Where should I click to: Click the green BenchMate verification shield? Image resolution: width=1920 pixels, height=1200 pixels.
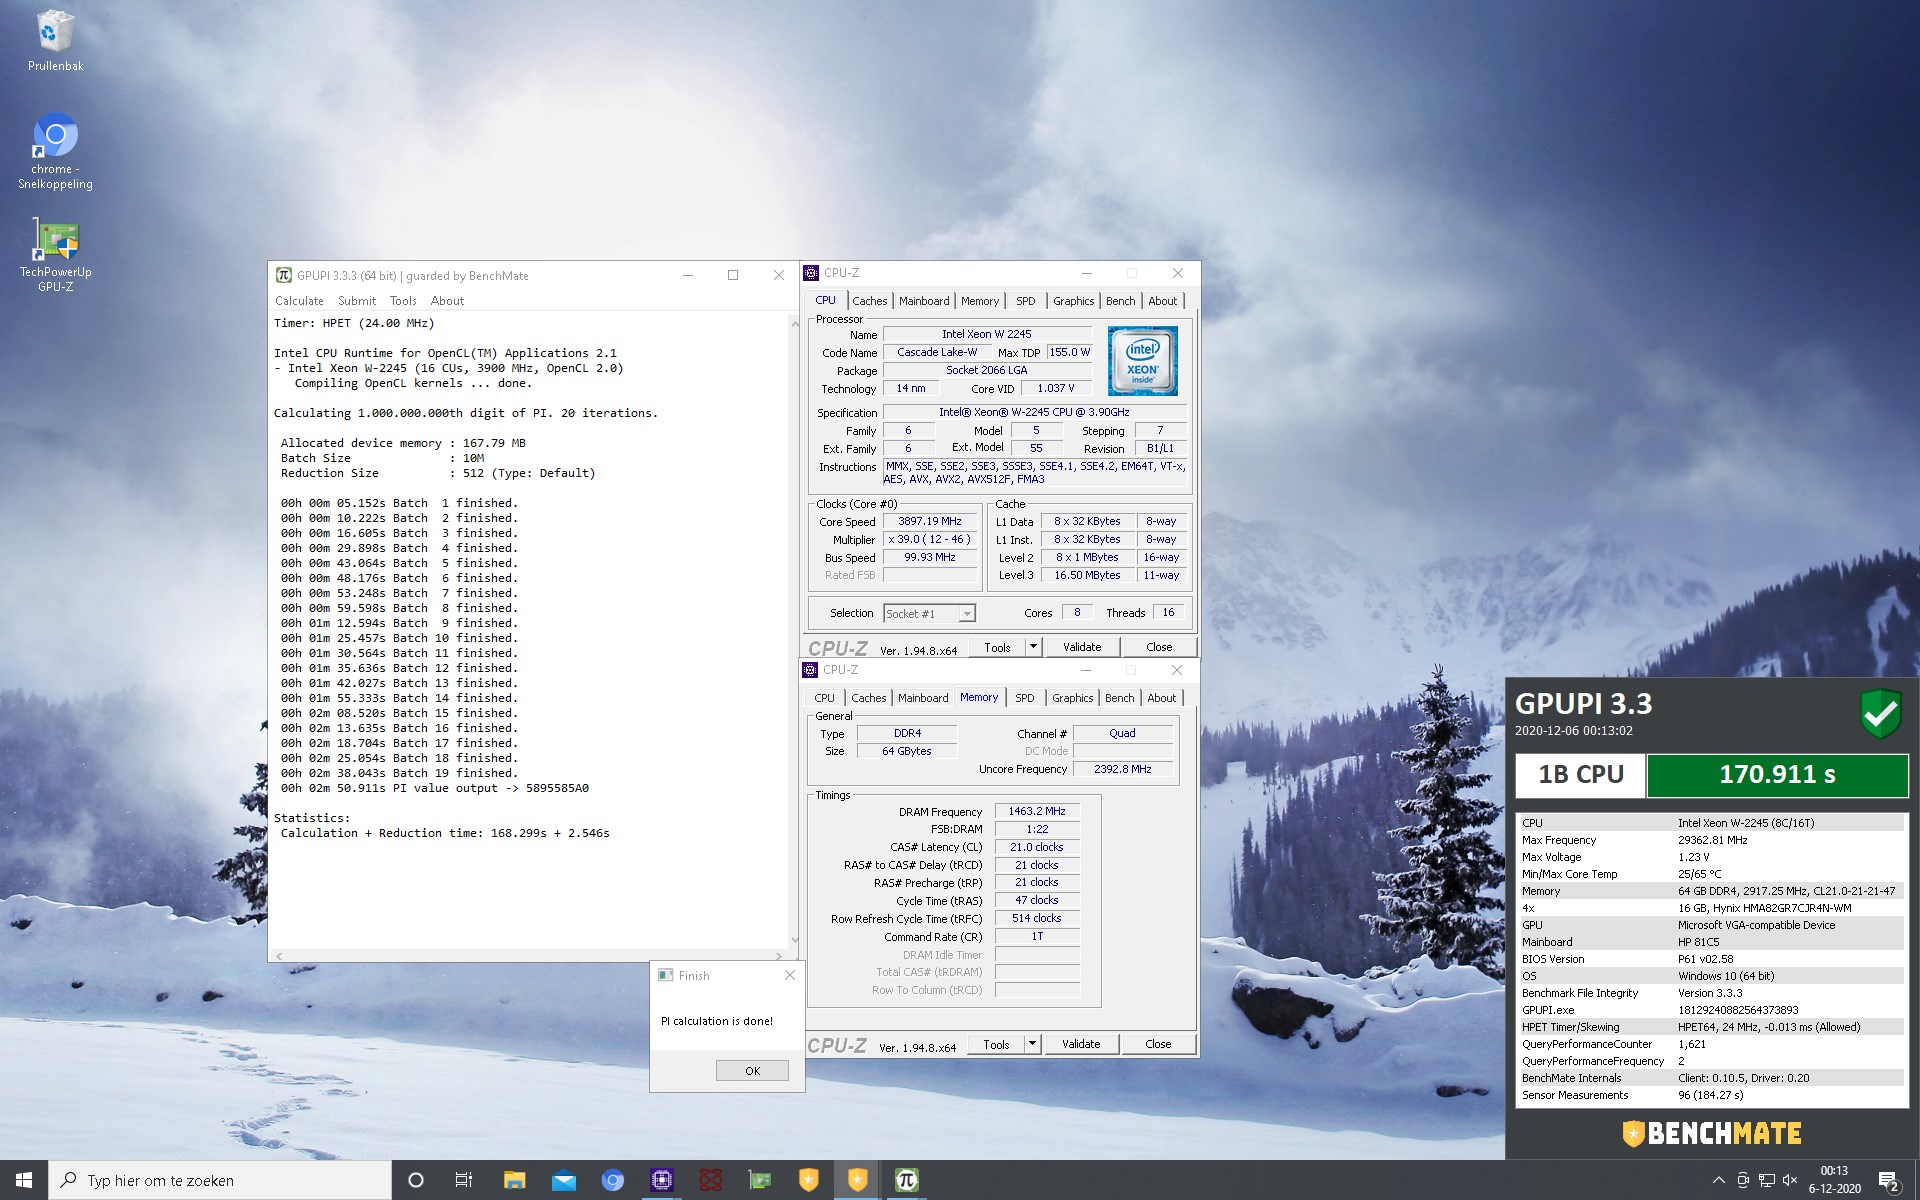[1880, 713]
